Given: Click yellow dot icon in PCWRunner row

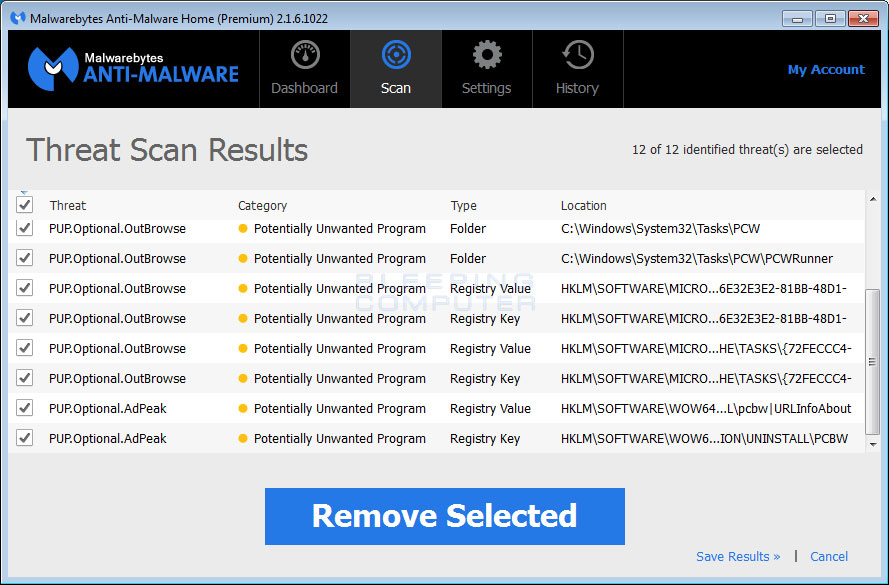Looking at the screenshot, I should (x=243, y=258).
